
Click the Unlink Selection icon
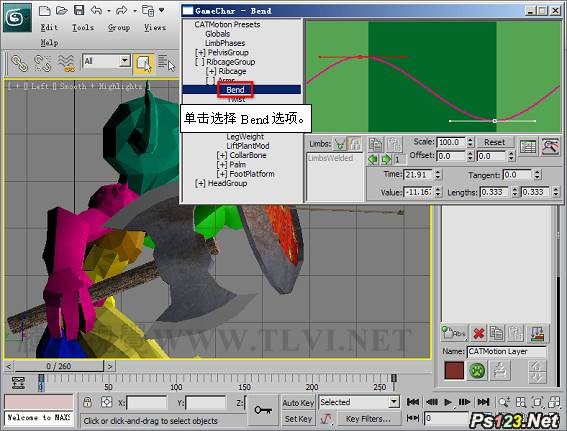point(42,63)
